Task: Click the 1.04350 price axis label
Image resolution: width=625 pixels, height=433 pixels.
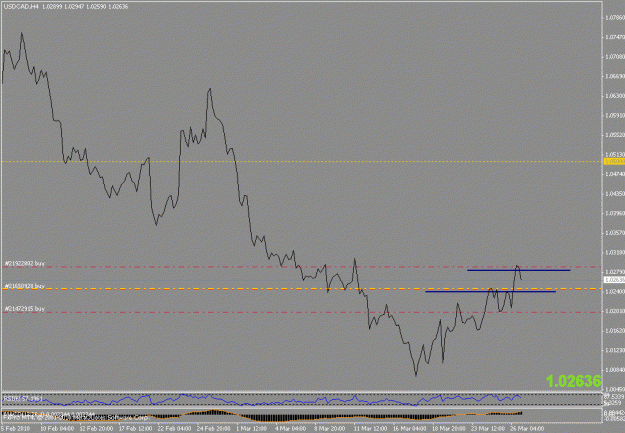Action: point(615,194)
